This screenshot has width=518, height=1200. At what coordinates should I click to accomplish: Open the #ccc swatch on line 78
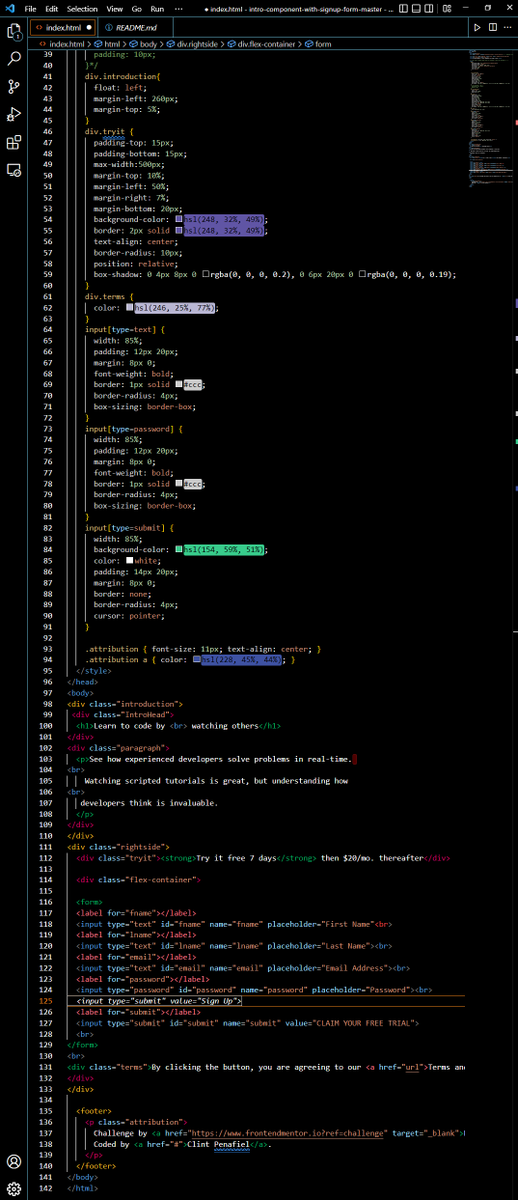(179, 484)
